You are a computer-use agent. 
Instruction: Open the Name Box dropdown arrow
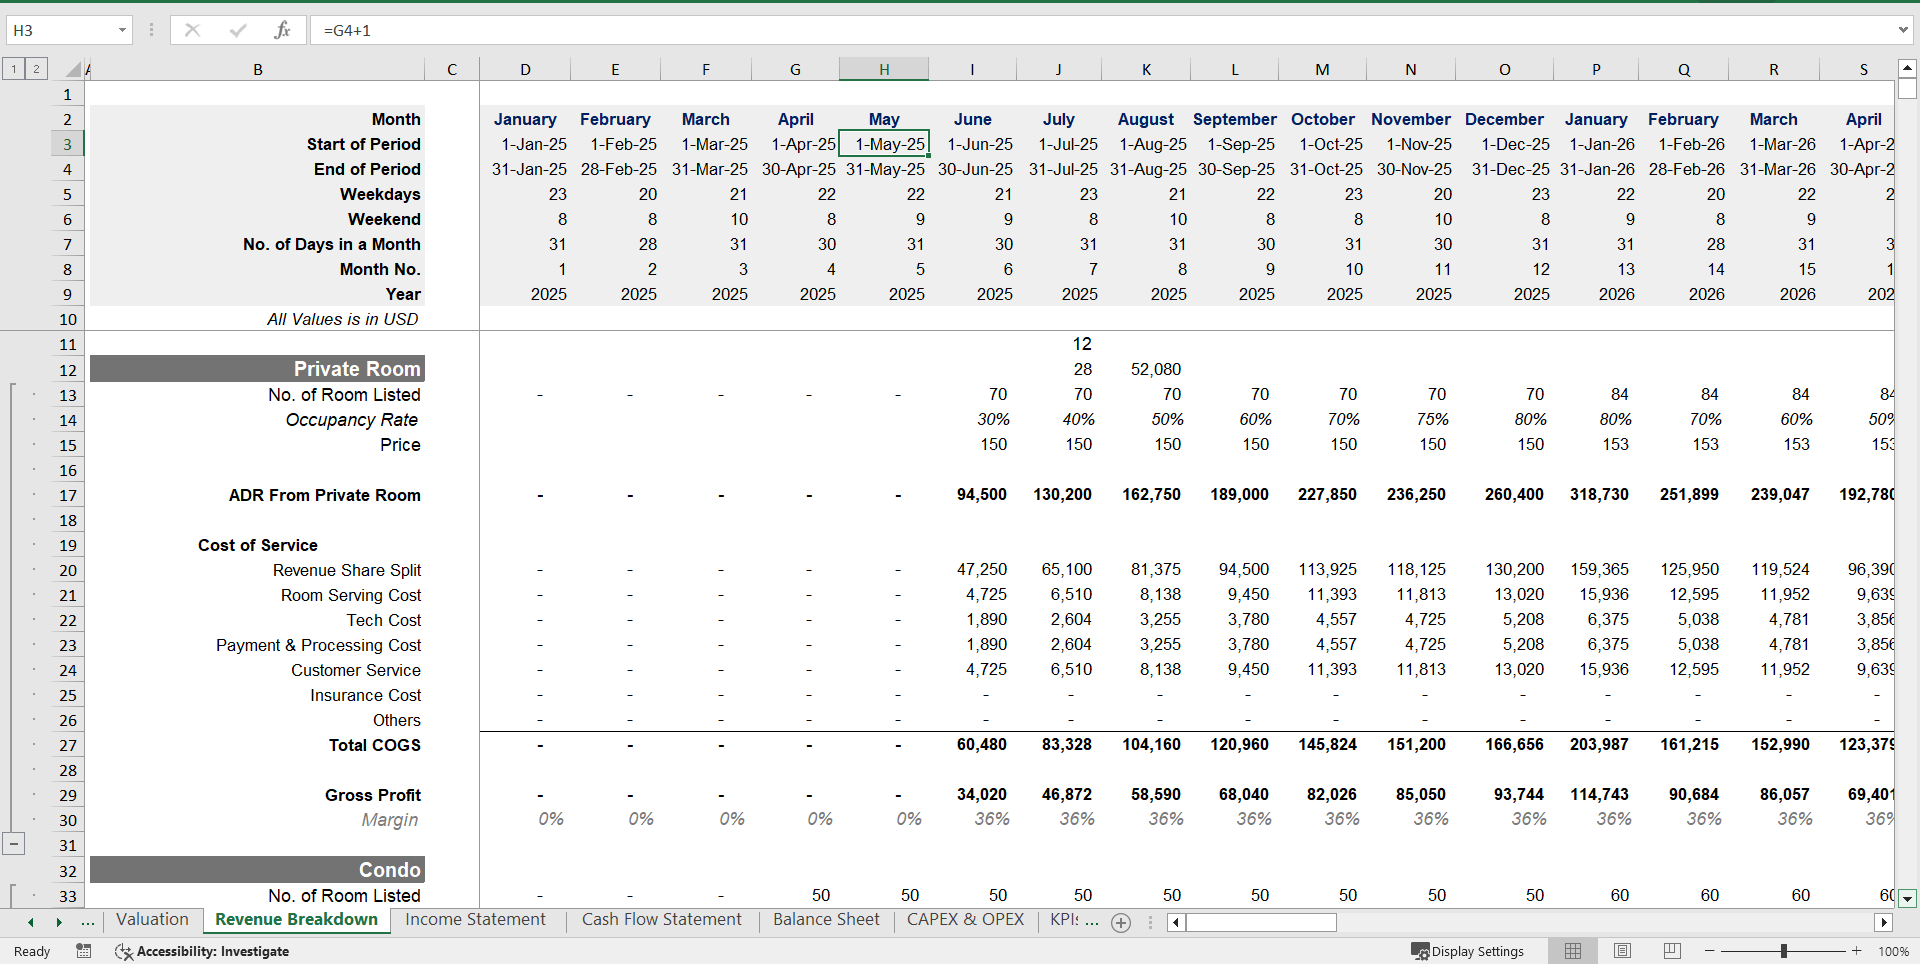[x=122, y=30]
